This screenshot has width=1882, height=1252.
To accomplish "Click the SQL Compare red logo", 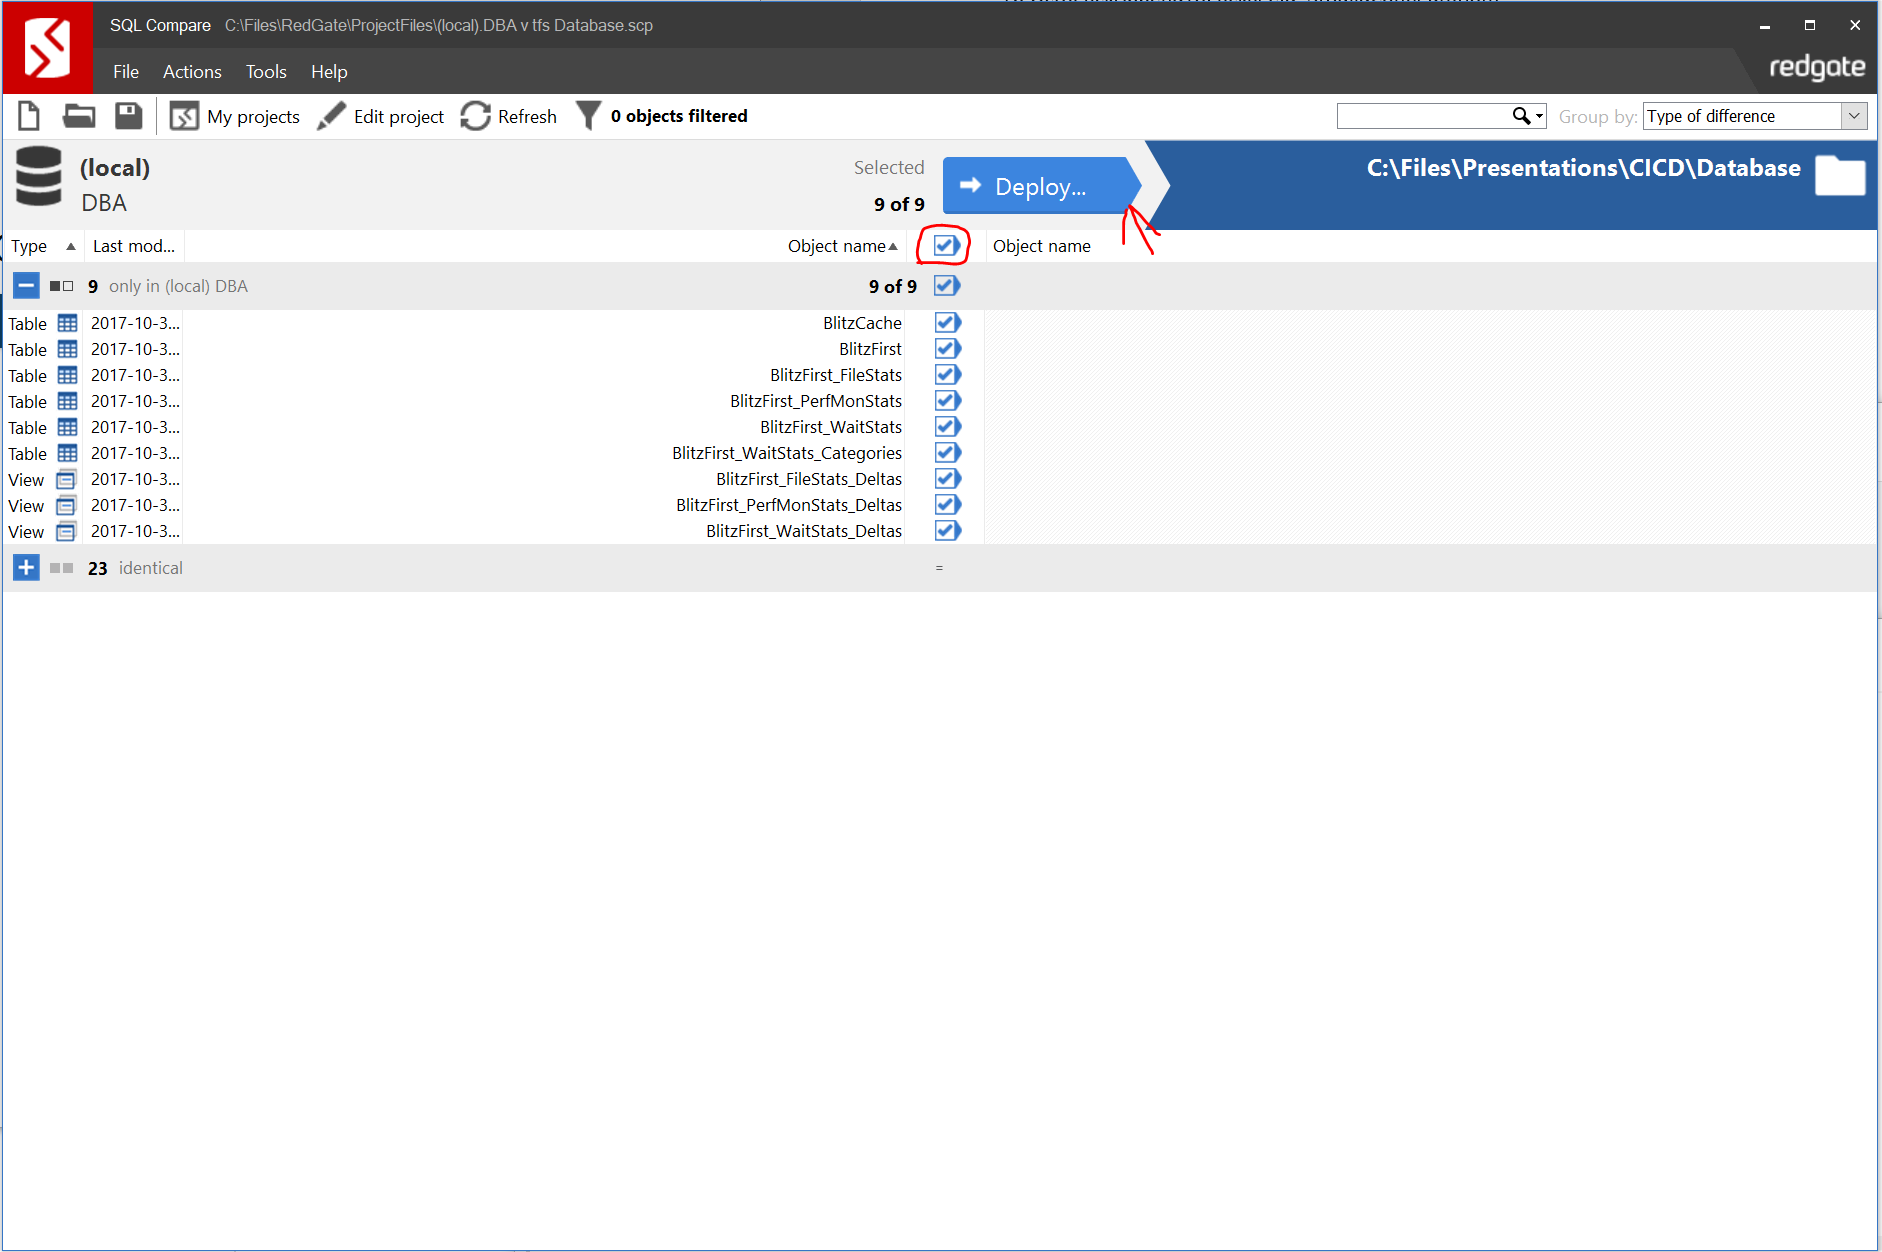I will [47, 48].
